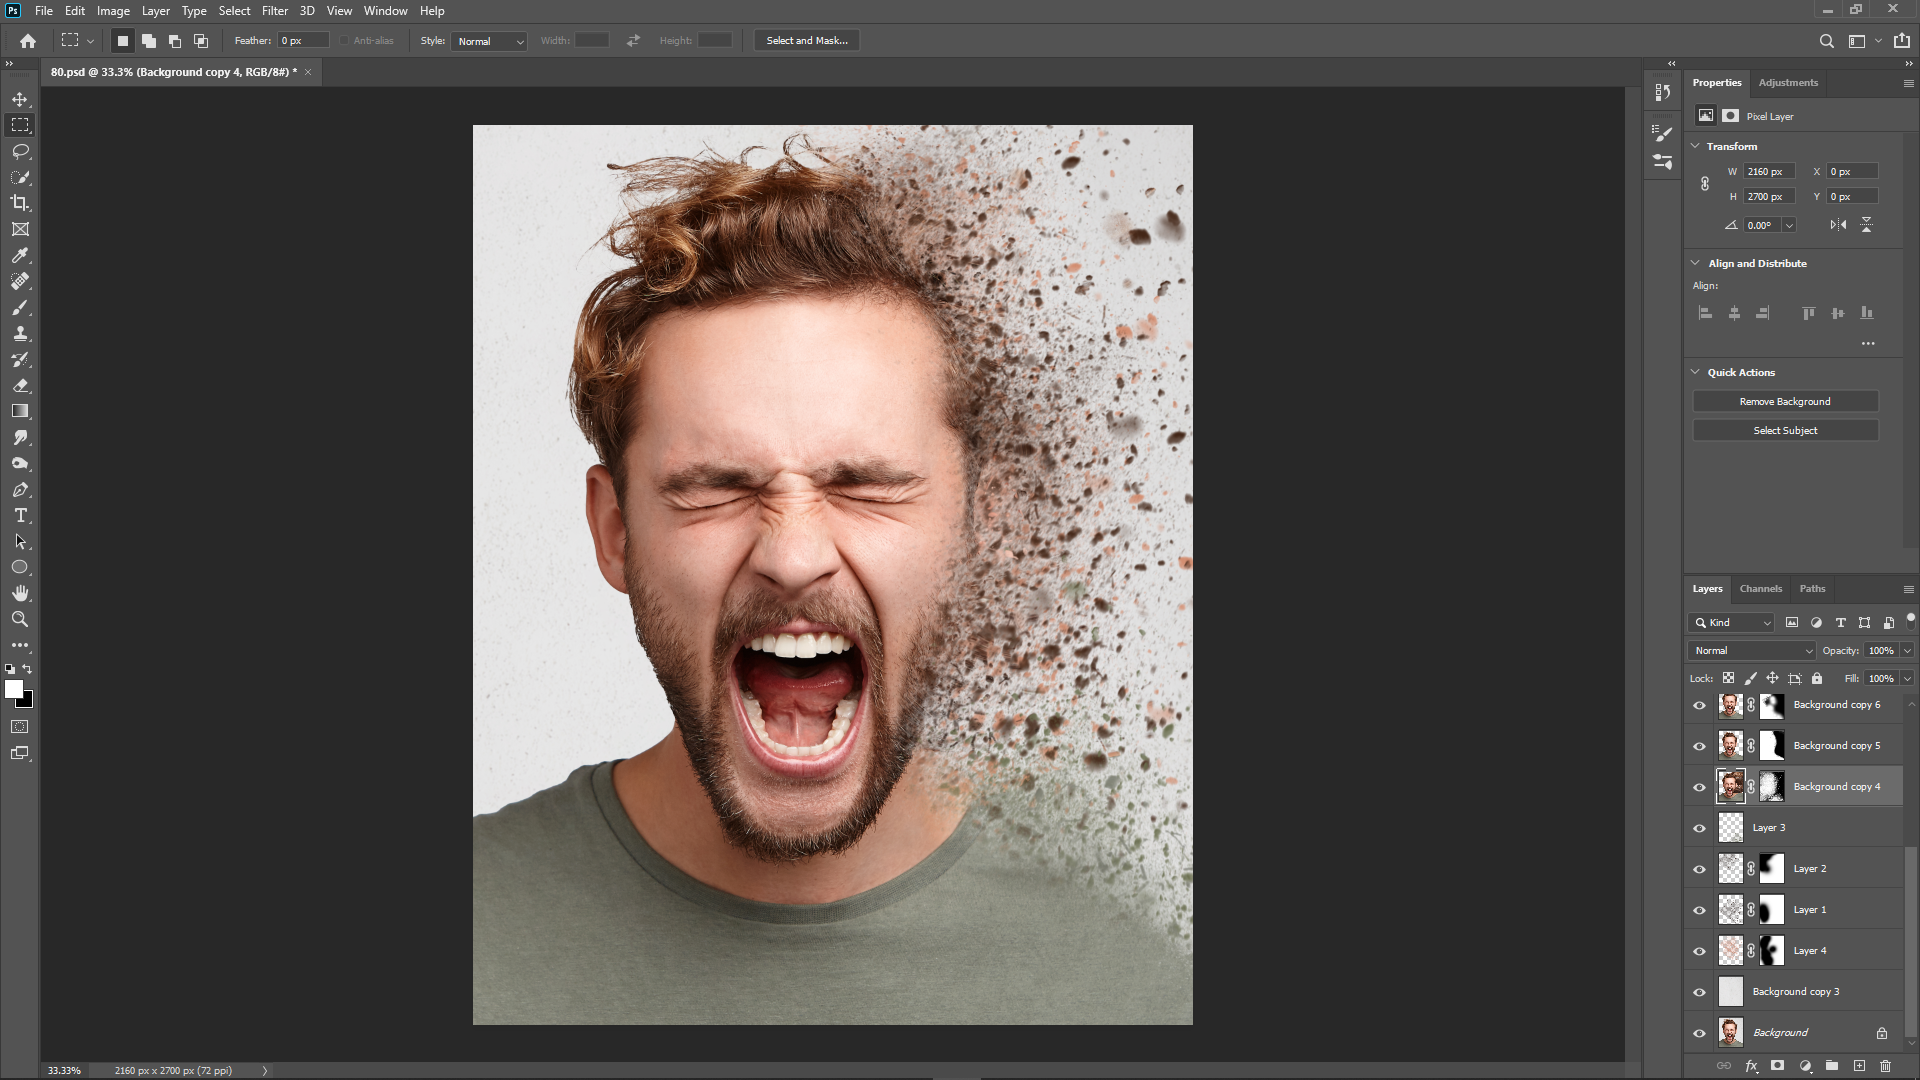
Task: Open the Filter menu
Action: point(274,11)
